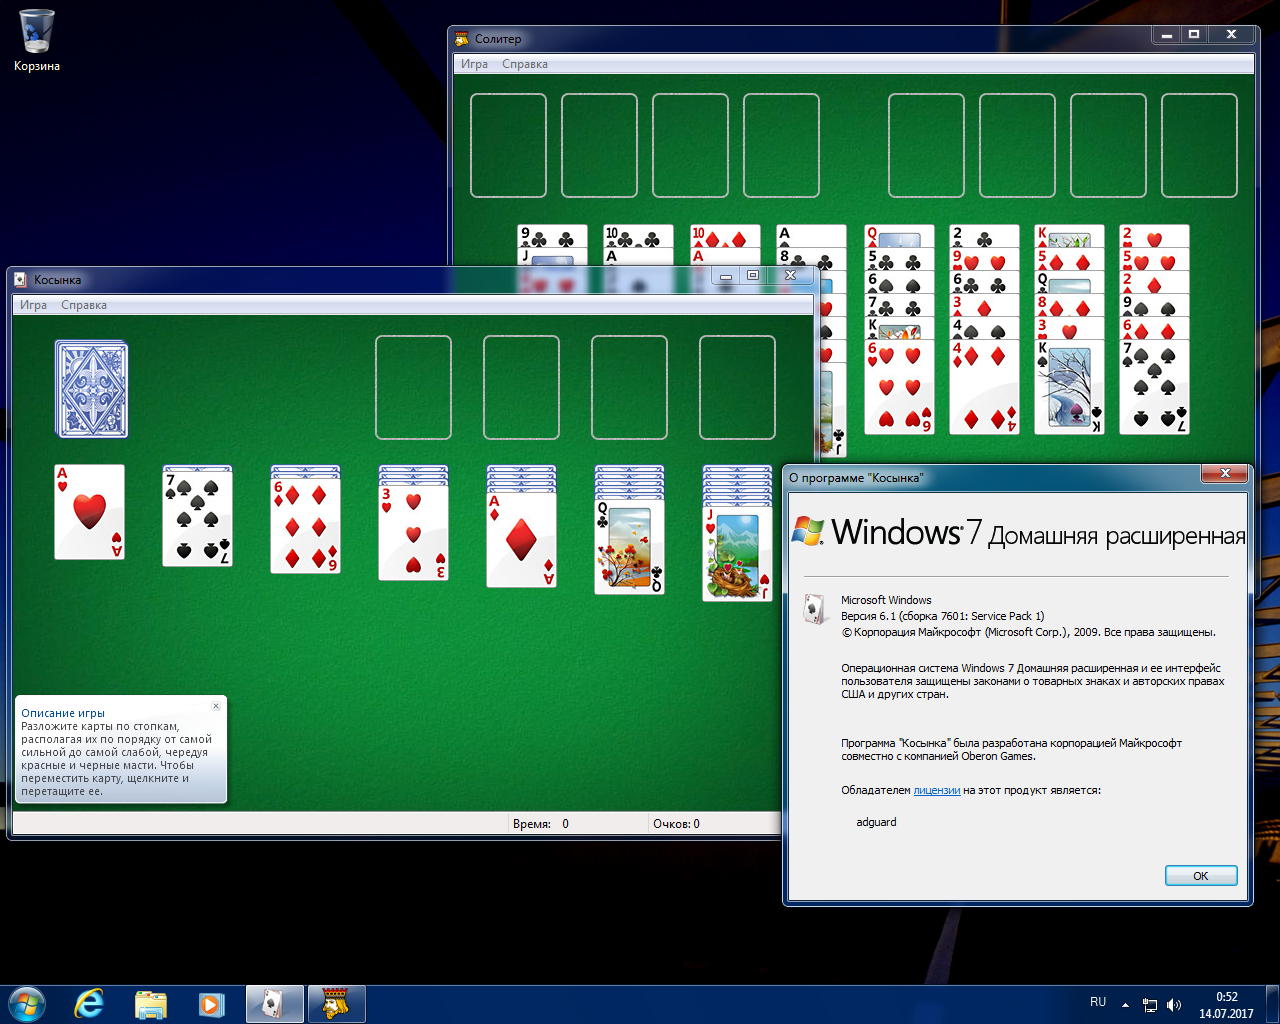Show hidden tray icons arrow
Screen dimensions: 1280x1024
tap(1125, 1004)
